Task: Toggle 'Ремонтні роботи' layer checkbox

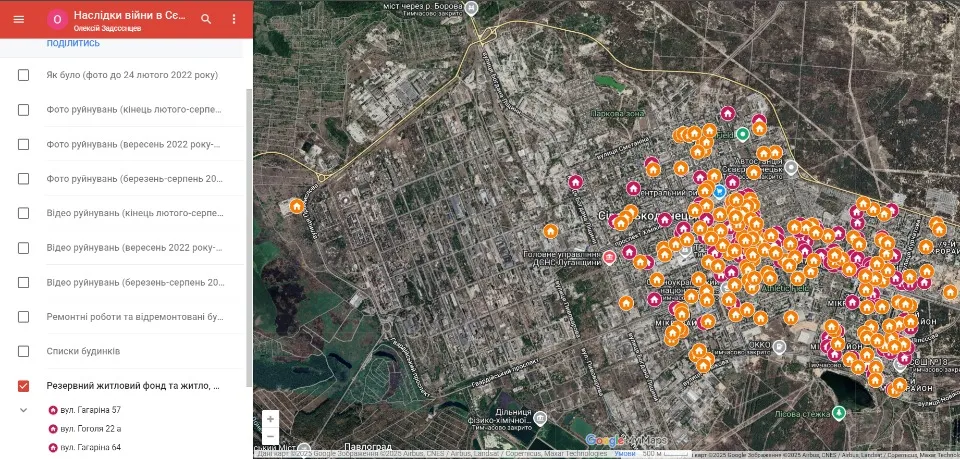Action: pos(23,317)
